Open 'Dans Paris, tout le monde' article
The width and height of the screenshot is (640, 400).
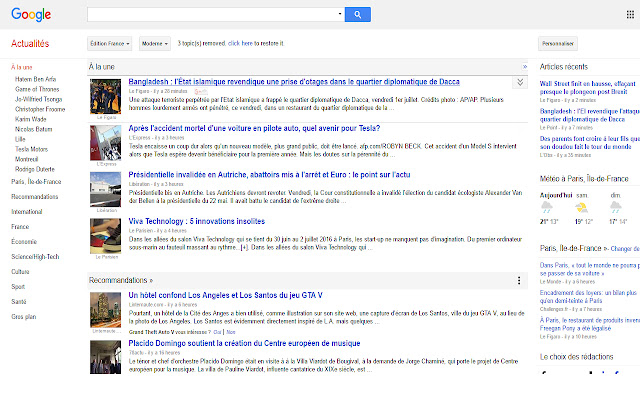[590, 269]
